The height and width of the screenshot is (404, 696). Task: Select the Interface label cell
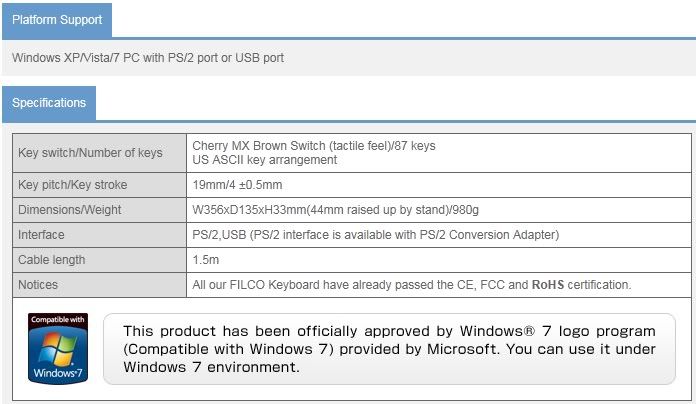coord(99,235)
